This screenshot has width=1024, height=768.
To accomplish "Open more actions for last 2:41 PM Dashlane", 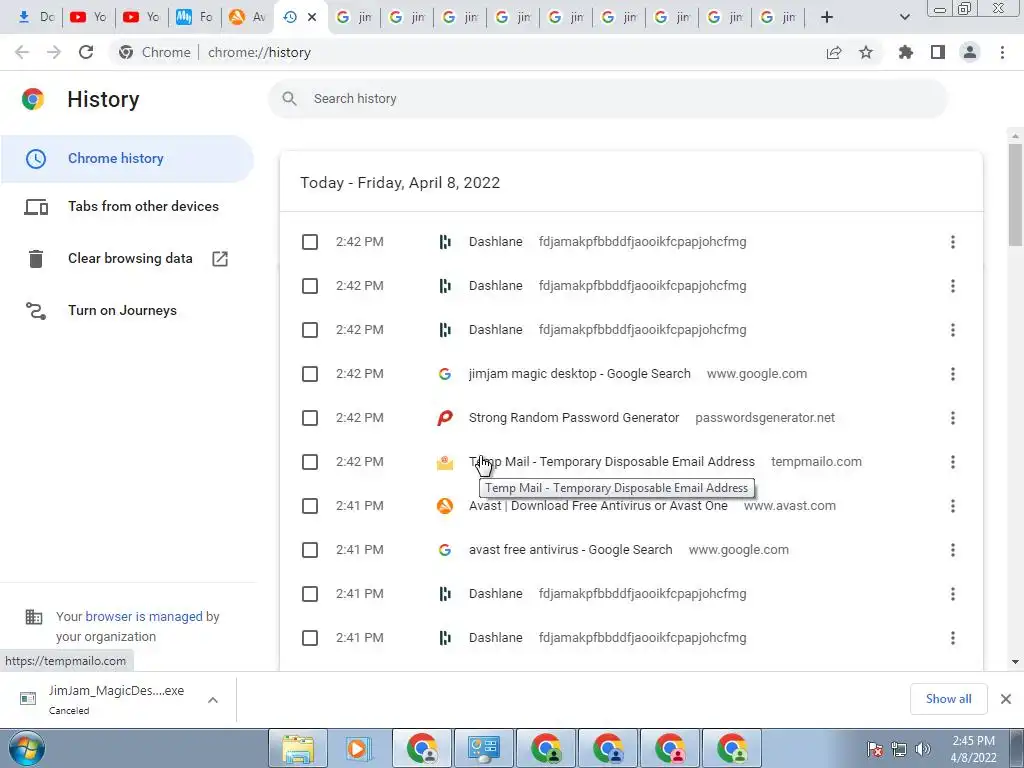I will (953, 638).
